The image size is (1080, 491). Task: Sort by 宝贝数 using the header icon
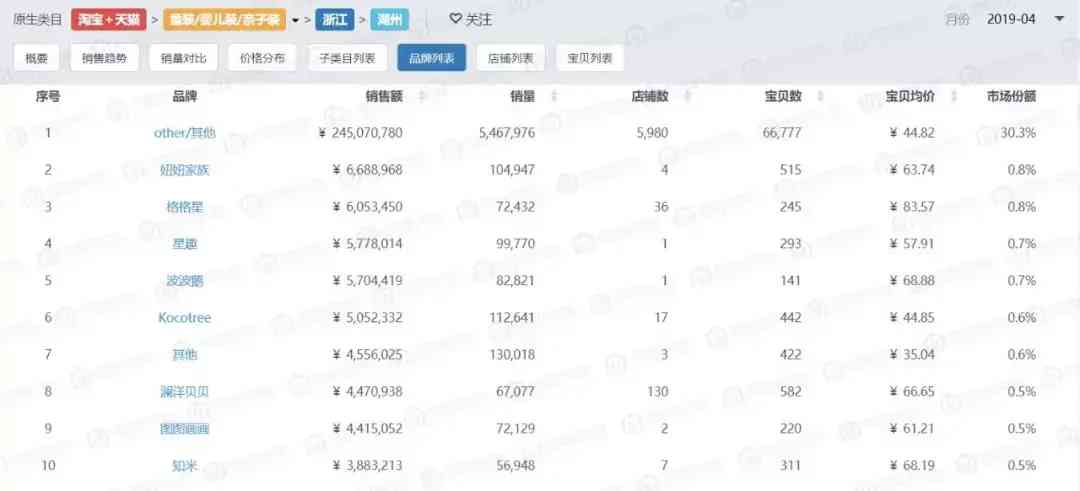pyautogui.click(x=820, y=96)
